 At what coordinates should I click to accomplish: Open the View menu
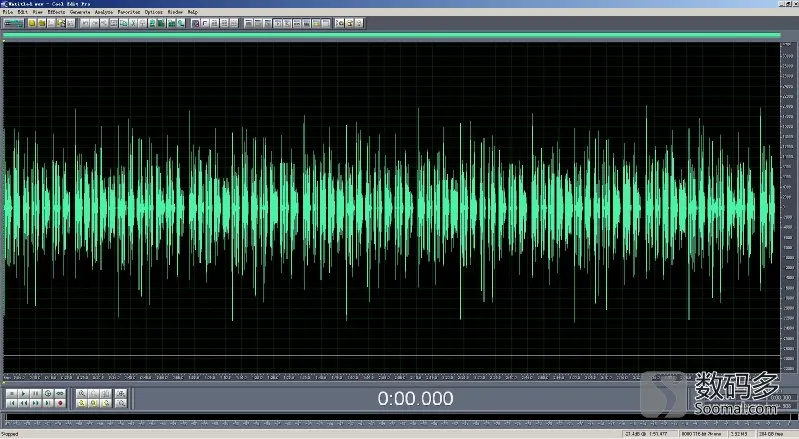point(38,12)
